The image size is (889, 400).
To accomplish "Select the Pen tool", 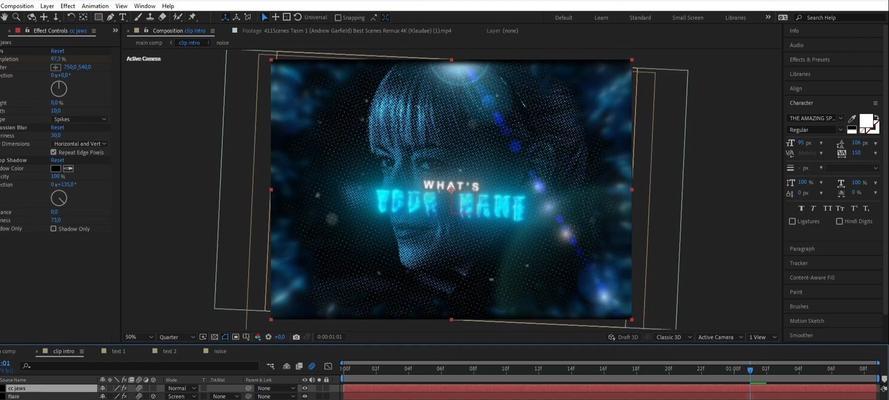I will click(x=110, y=17).
